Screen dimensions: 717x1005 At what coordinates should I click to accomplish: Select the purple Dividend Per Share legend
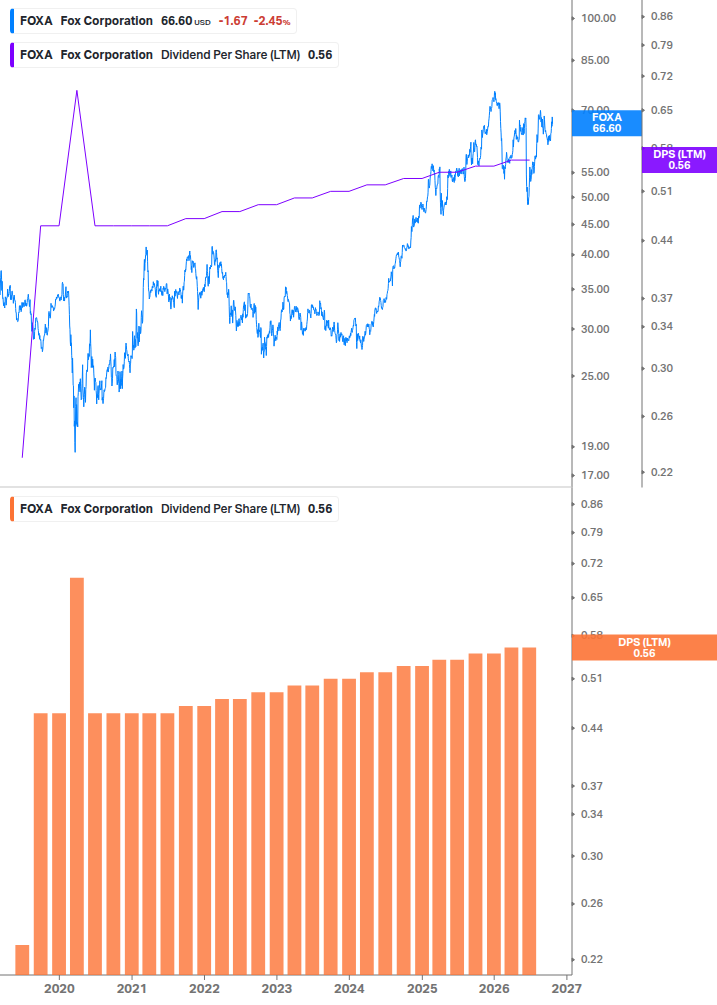(174, 55)
